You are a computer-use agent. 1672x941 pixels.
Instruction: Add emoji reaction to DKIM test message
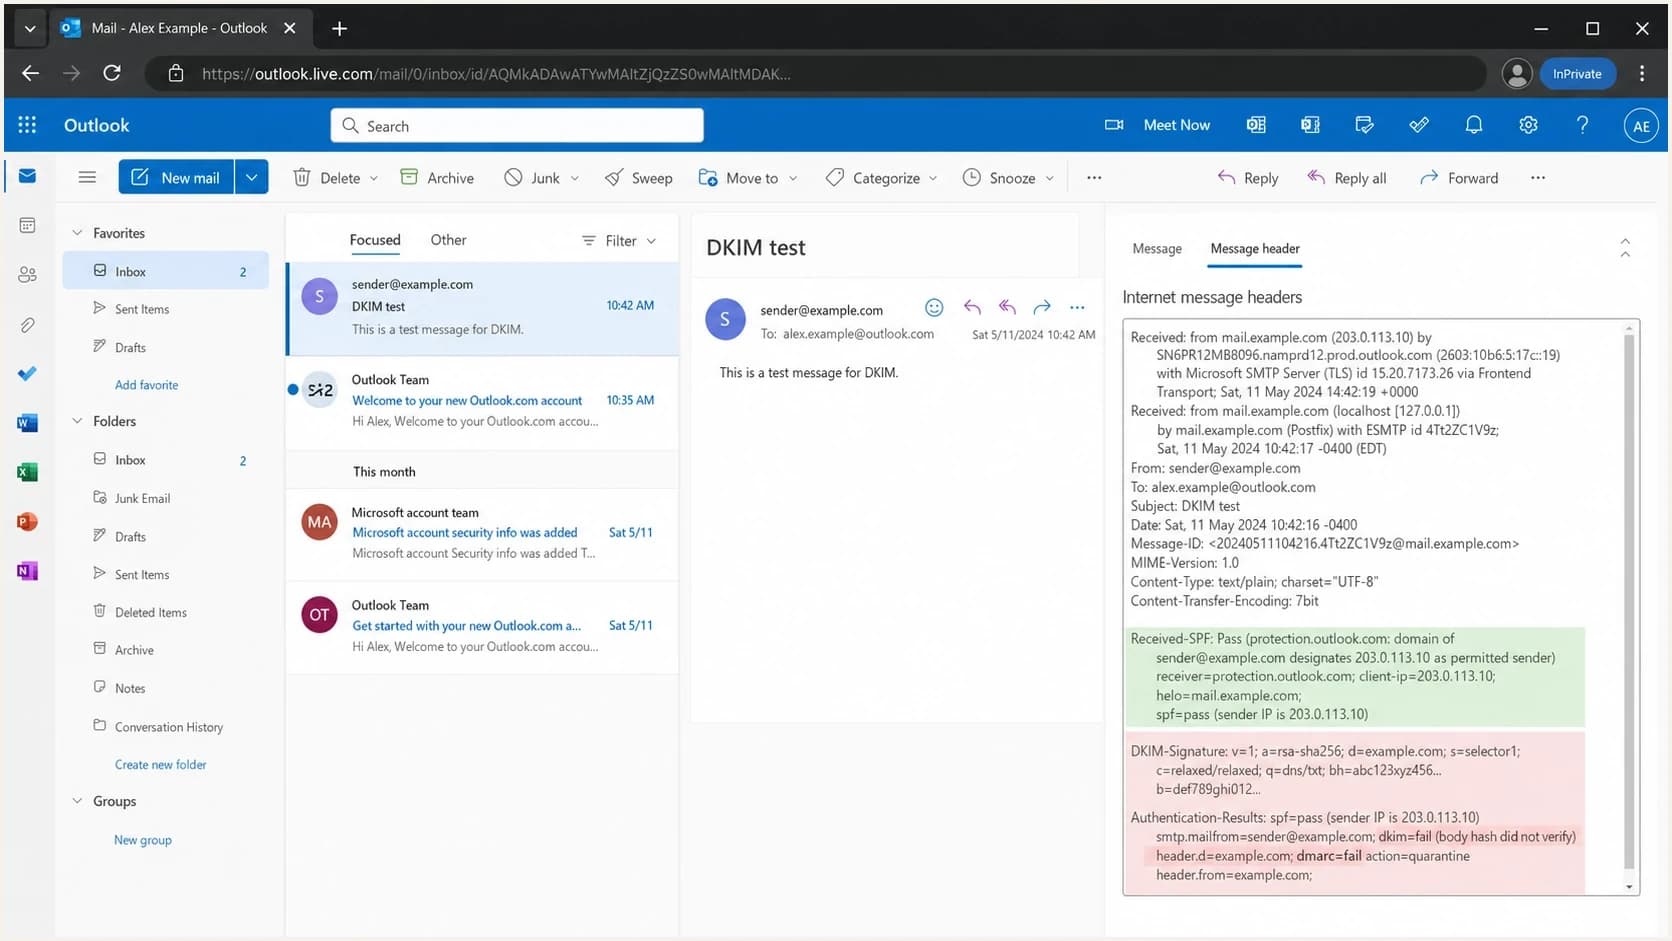934,307
